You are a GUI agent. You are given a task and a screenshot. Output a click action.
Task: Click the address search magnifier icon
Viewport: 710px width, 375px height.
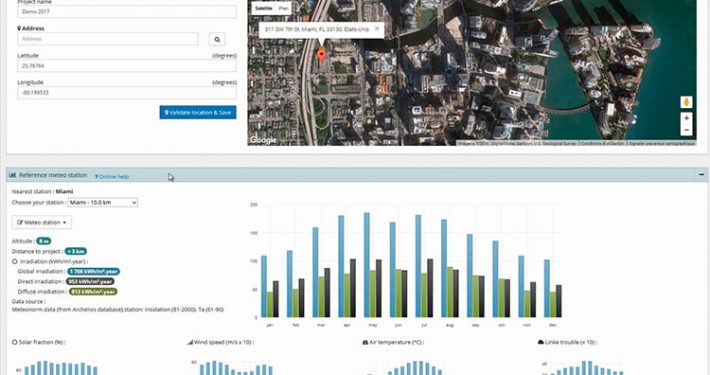click(x=217, y=39)
